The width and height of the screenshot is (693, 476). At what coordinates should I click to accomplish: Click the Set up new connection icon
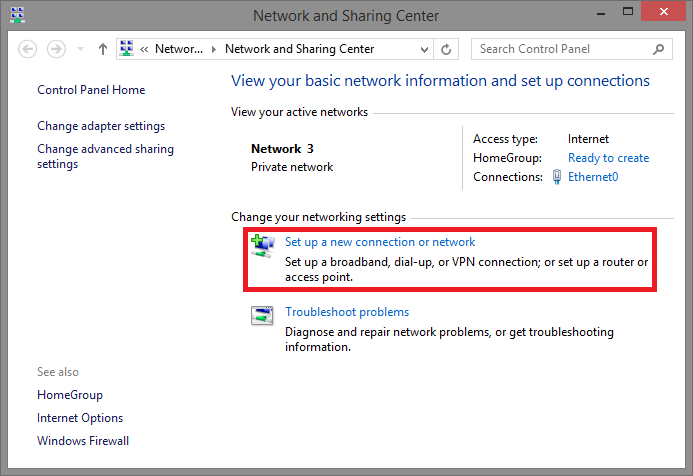[262, 246]
